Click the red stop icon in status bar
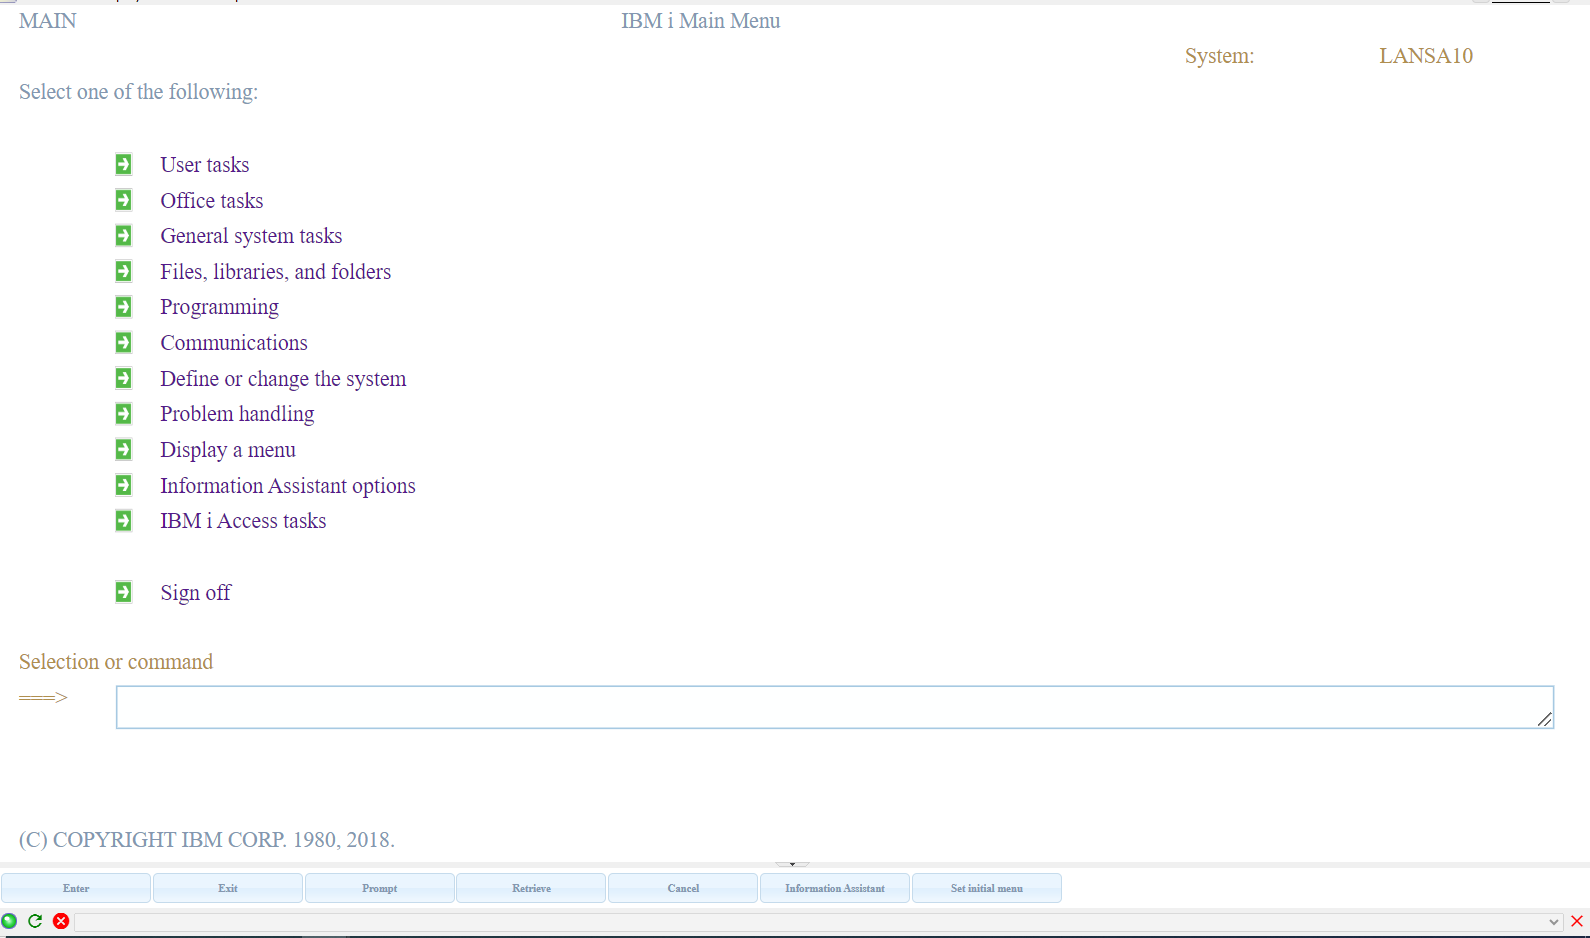Viewport: 1590px width, 938px height. tap(61, 921)
